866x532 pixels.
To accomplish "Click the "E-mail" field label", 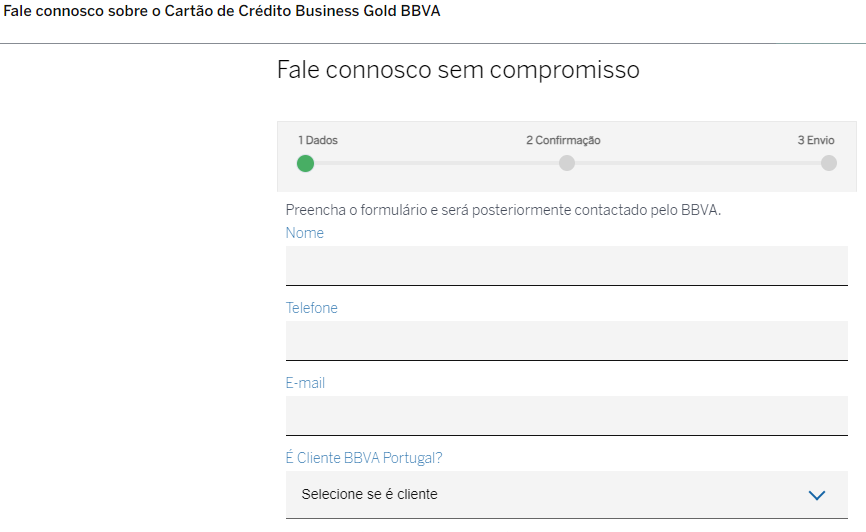I will point(305,383).
